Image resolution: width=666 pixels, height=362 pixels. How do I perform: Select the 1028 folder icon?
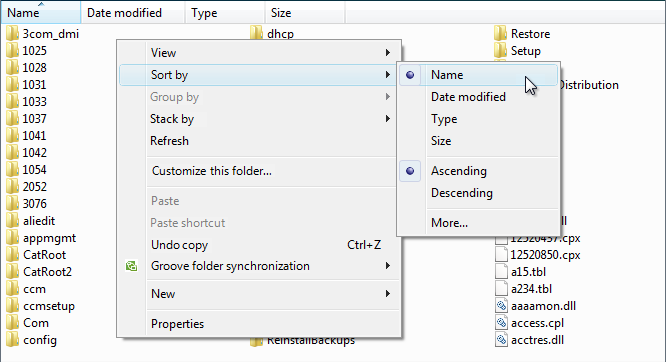(x=12, y=68)
